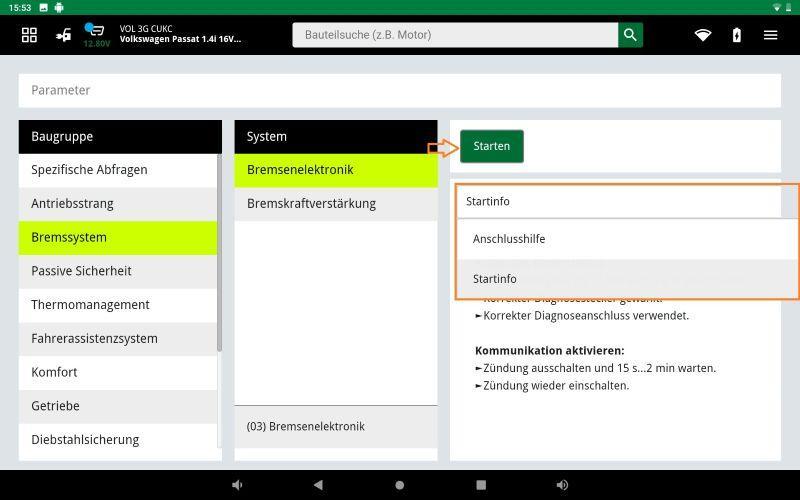
Task: Click the VOL 3G CUKC vehicle code
Action: (146, 29)
